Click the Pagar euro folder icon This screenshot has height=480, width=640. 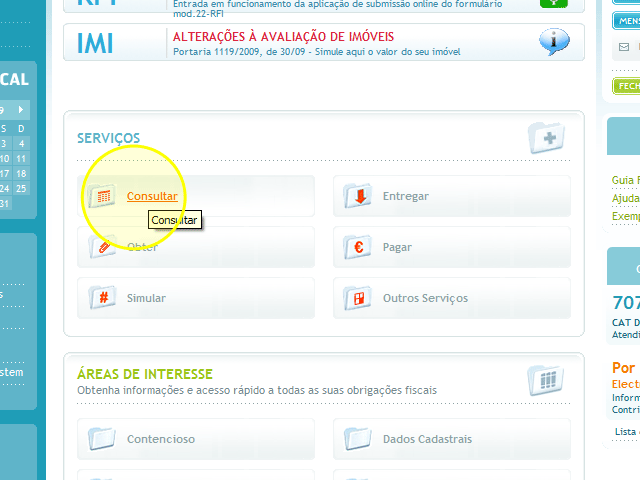coord(358,247)
